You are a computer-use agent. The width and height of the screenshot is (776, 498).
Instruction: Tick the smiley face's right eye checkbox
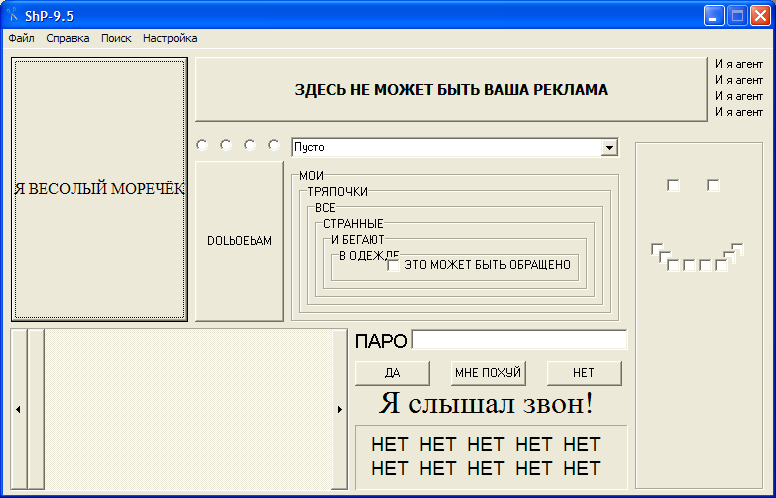[713, 185]
